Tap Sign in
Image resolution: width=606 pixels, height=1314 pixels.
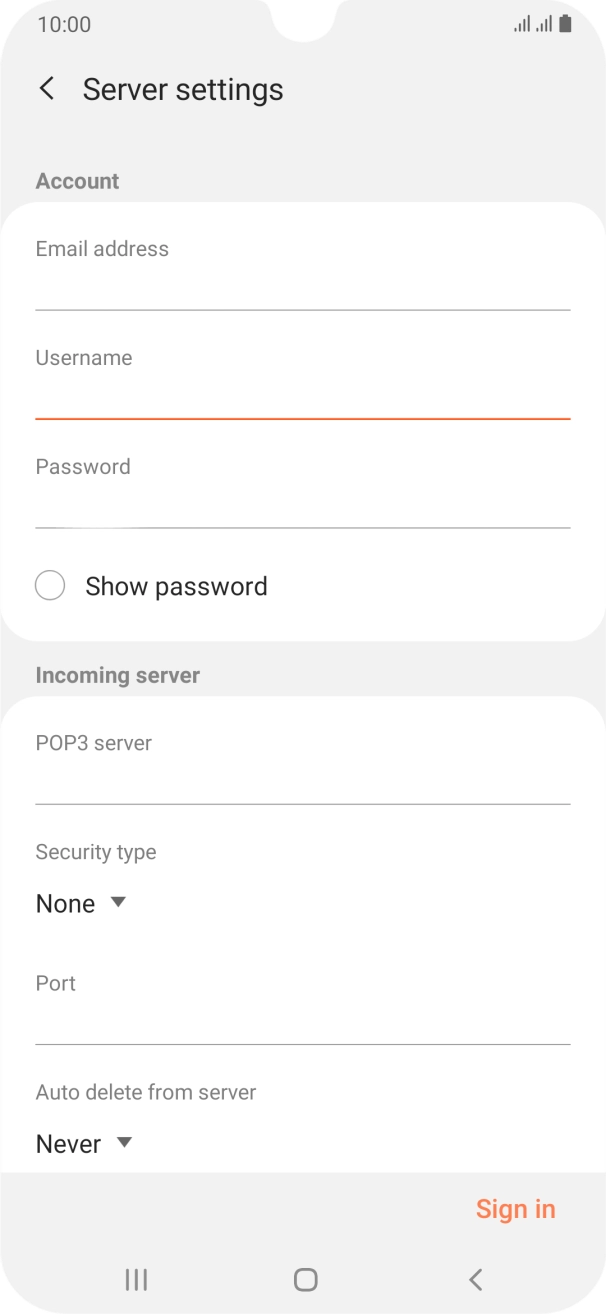(x=516, y=1208)
